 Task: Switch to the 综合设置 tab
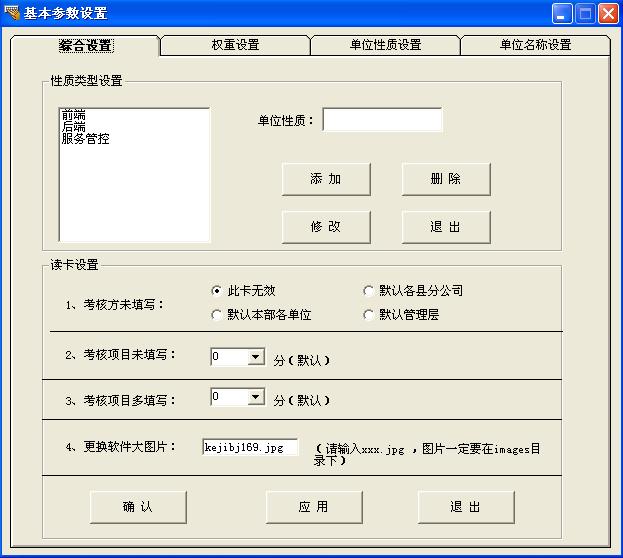point(85,45)
